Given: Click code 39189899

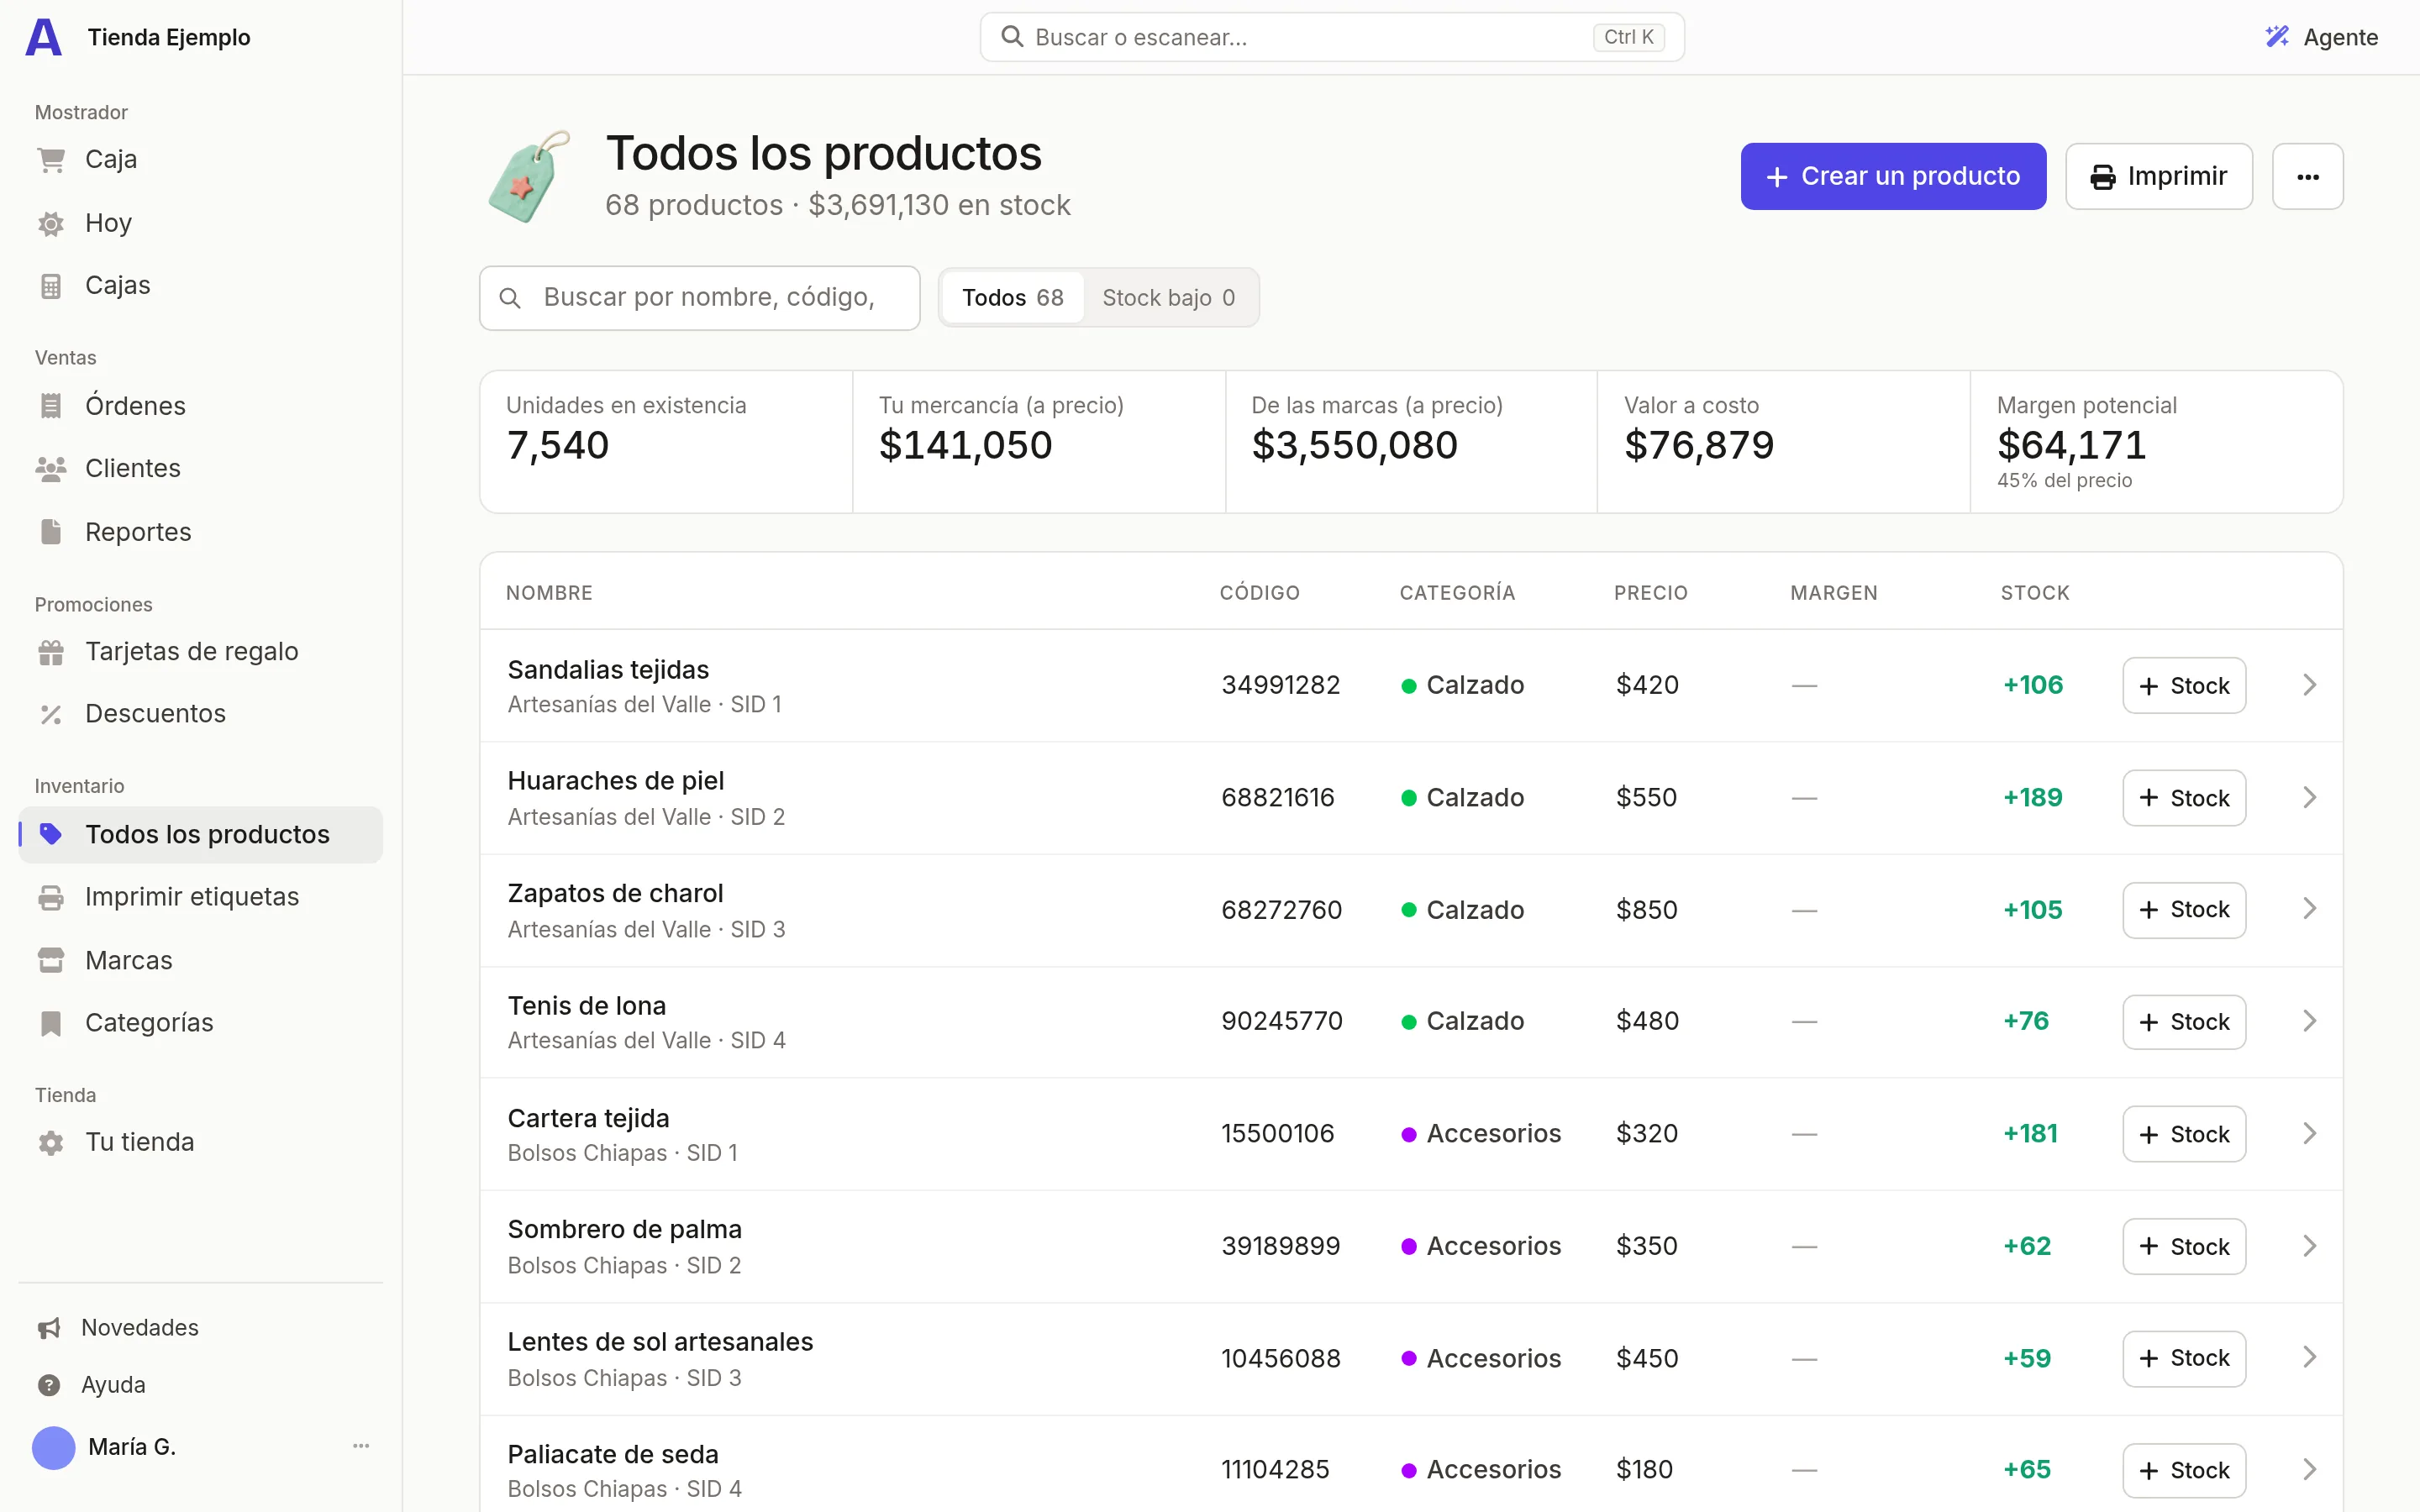Looking at the screenshot, I should click(1280, 1246).
